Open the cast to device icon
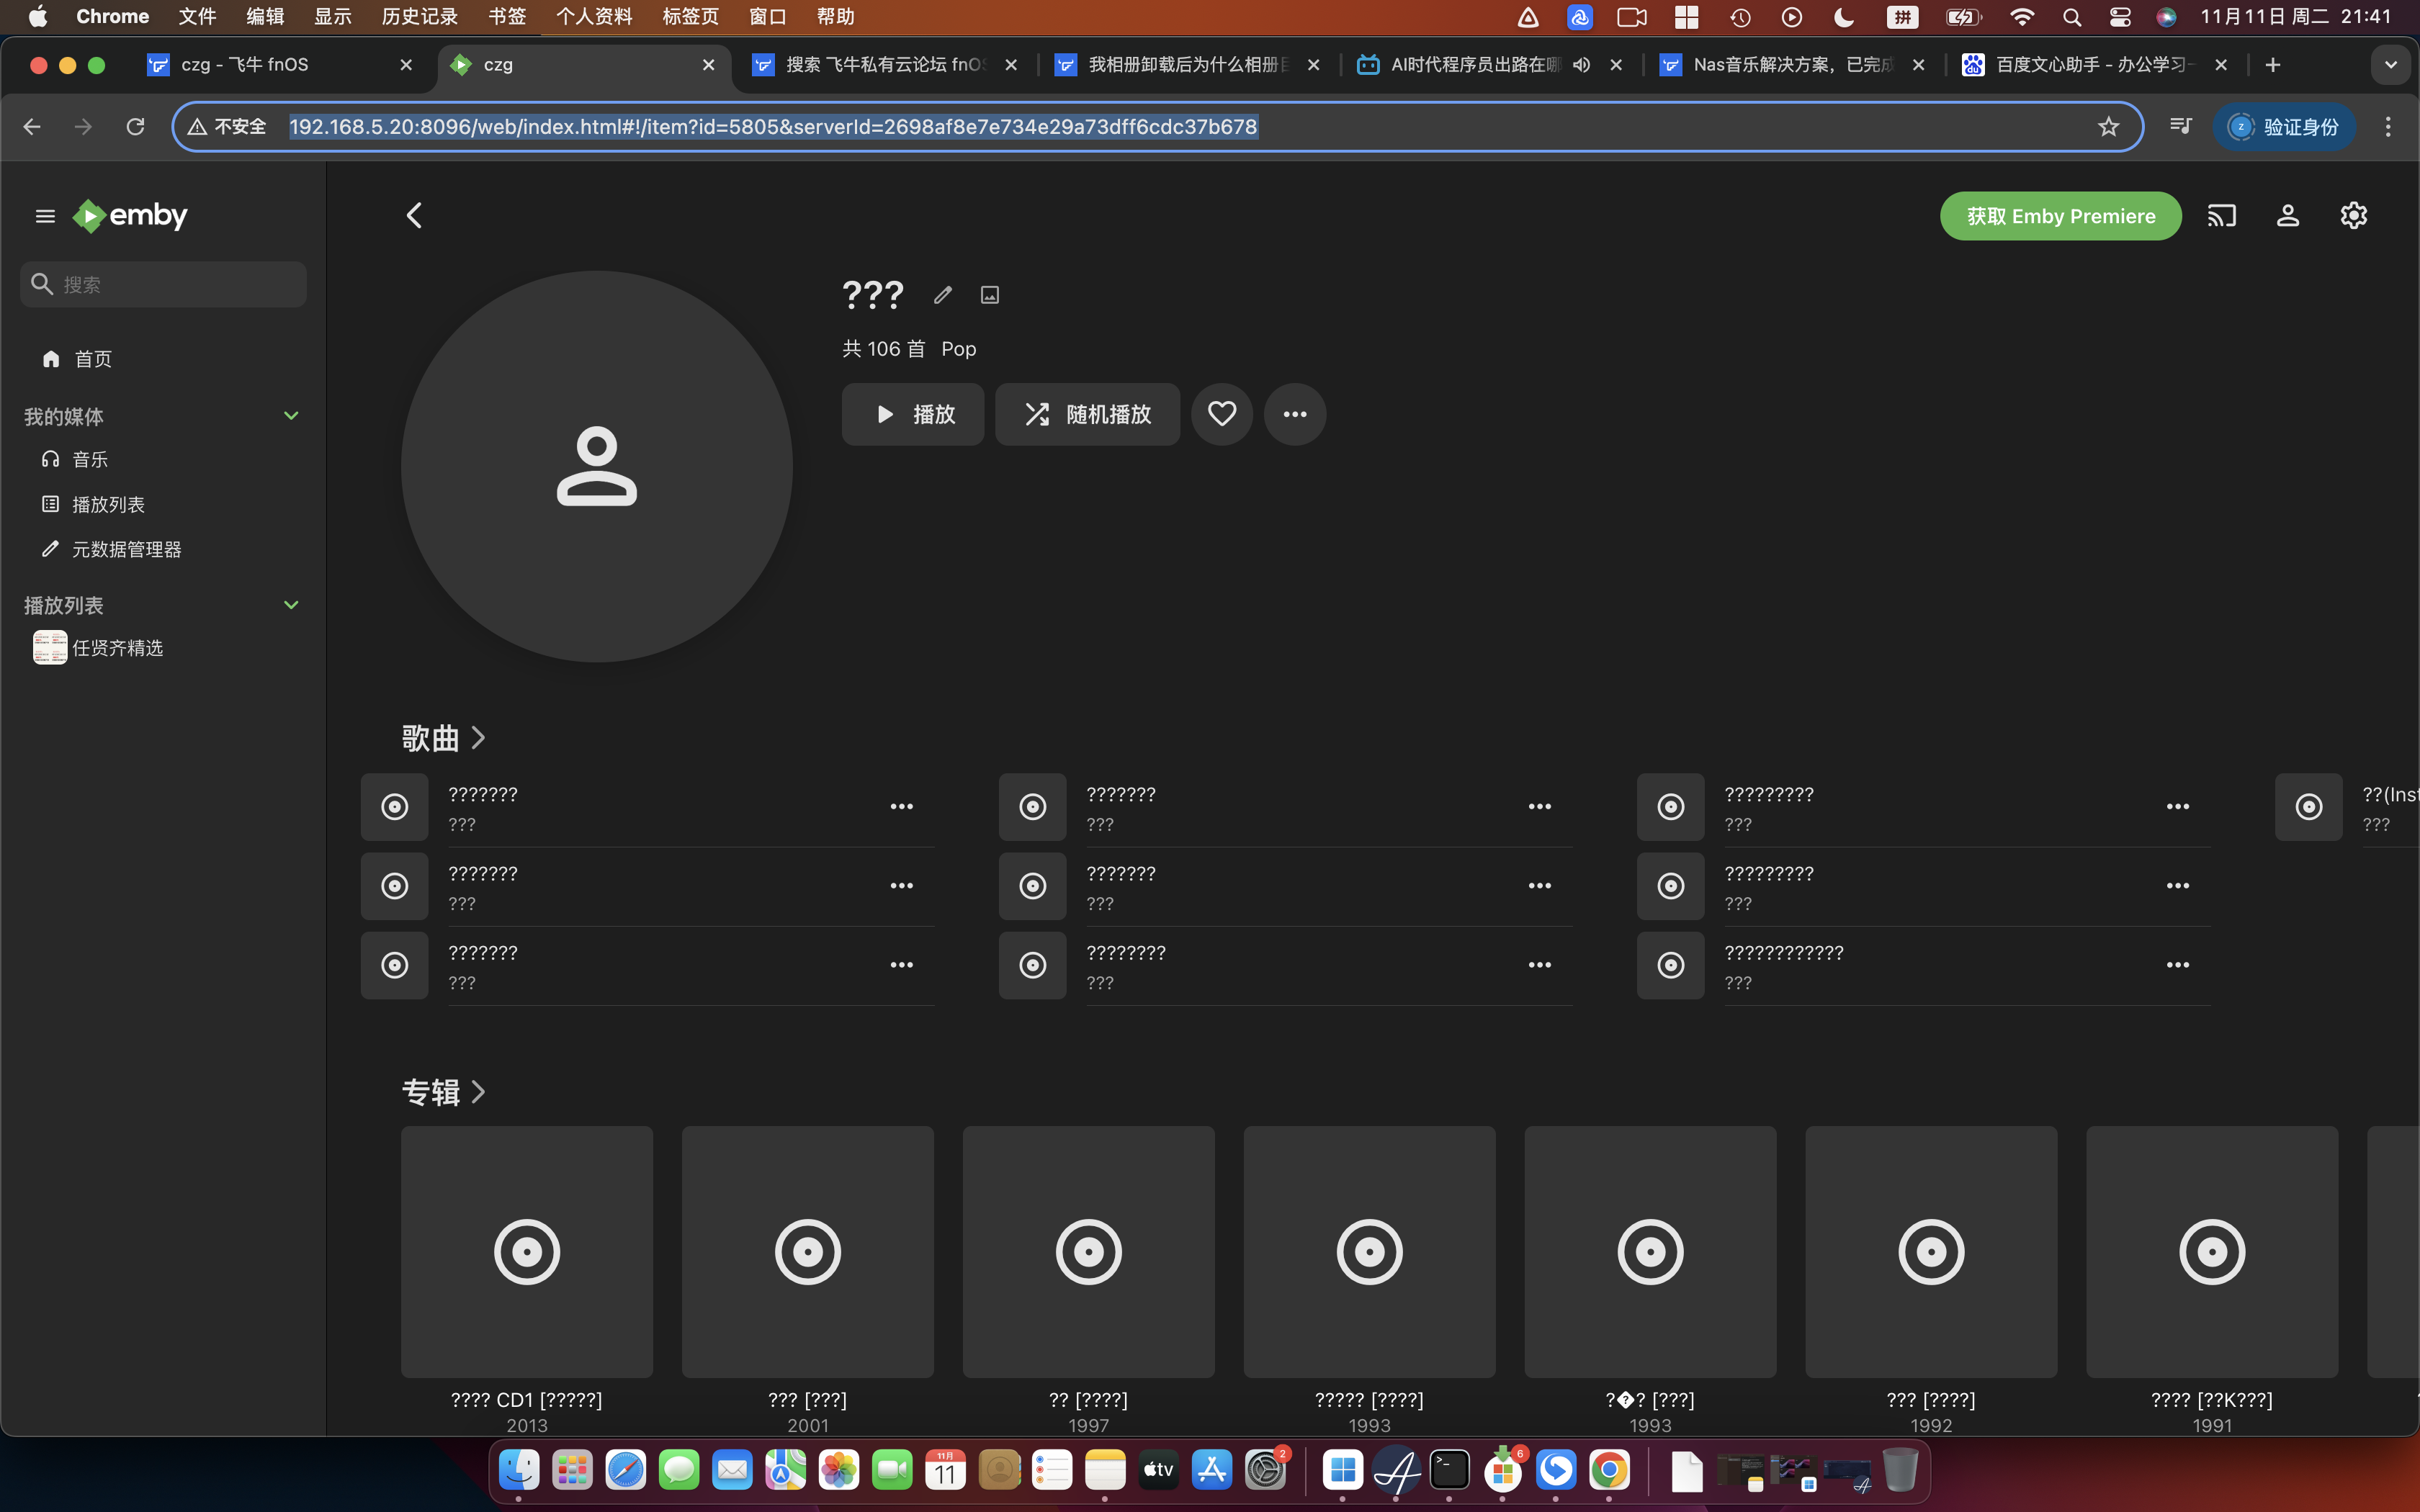 coord(2221,216)
